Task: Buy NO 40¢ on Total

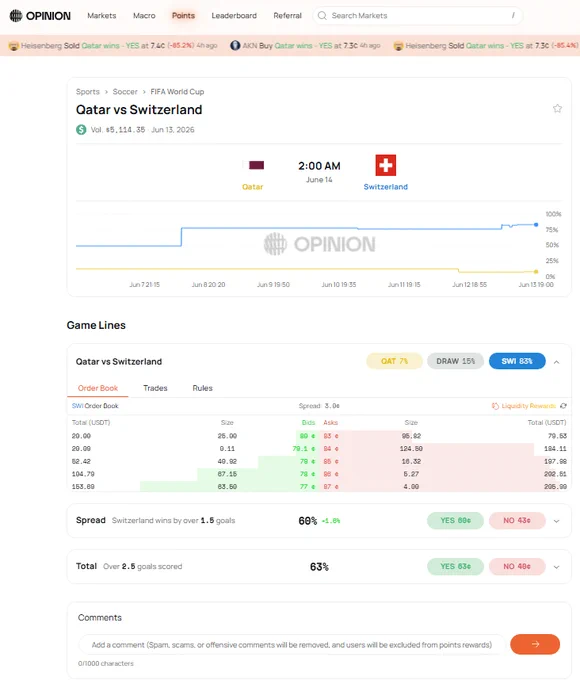Action: coord(517,566)
